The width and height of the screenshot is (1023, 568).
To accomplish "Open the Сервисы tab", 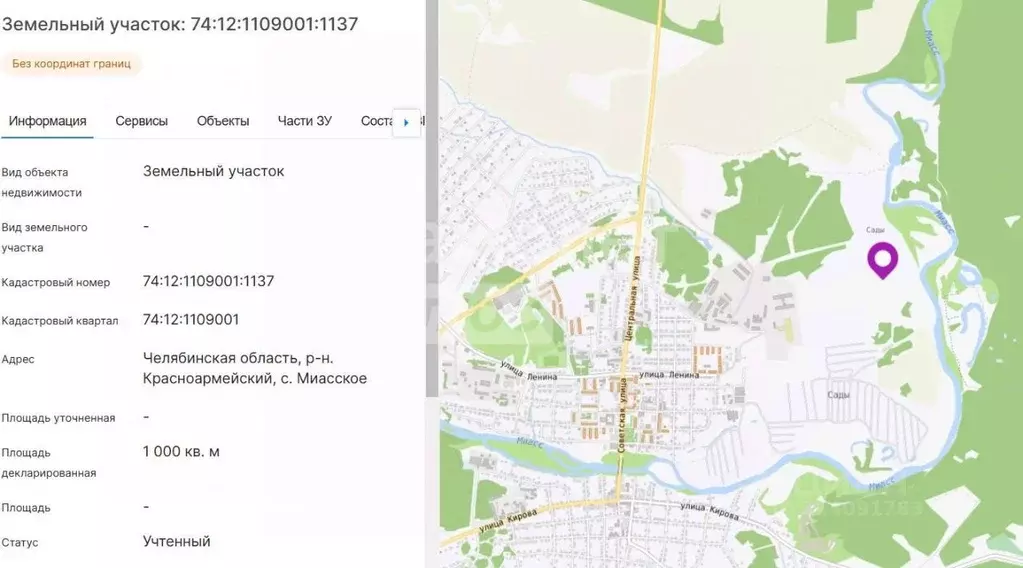I will [x=141, y=121].
